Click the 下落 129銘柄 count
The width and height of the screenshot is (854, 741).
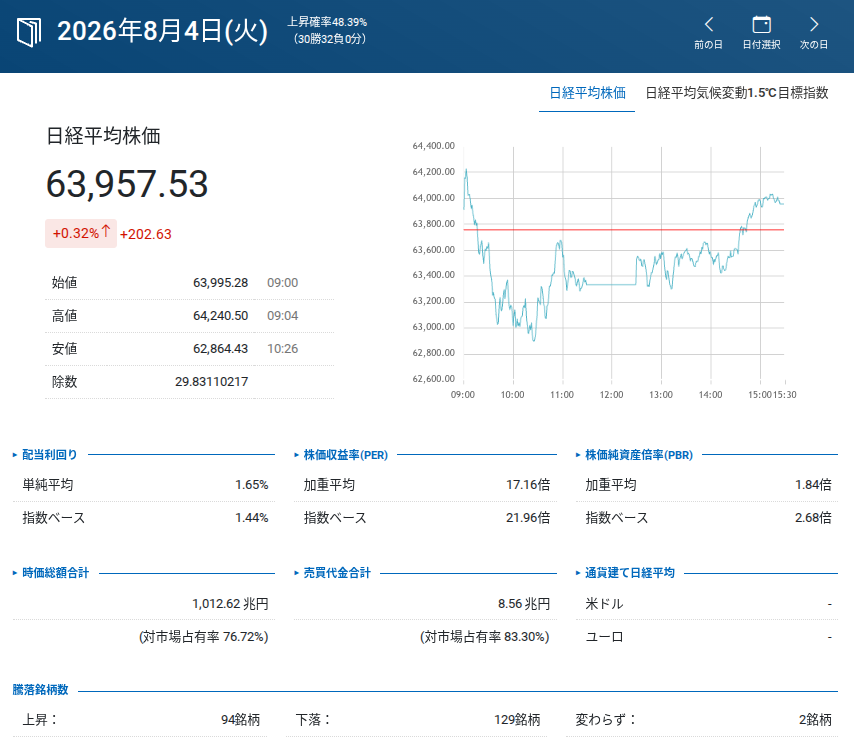[x=517, y=720]
